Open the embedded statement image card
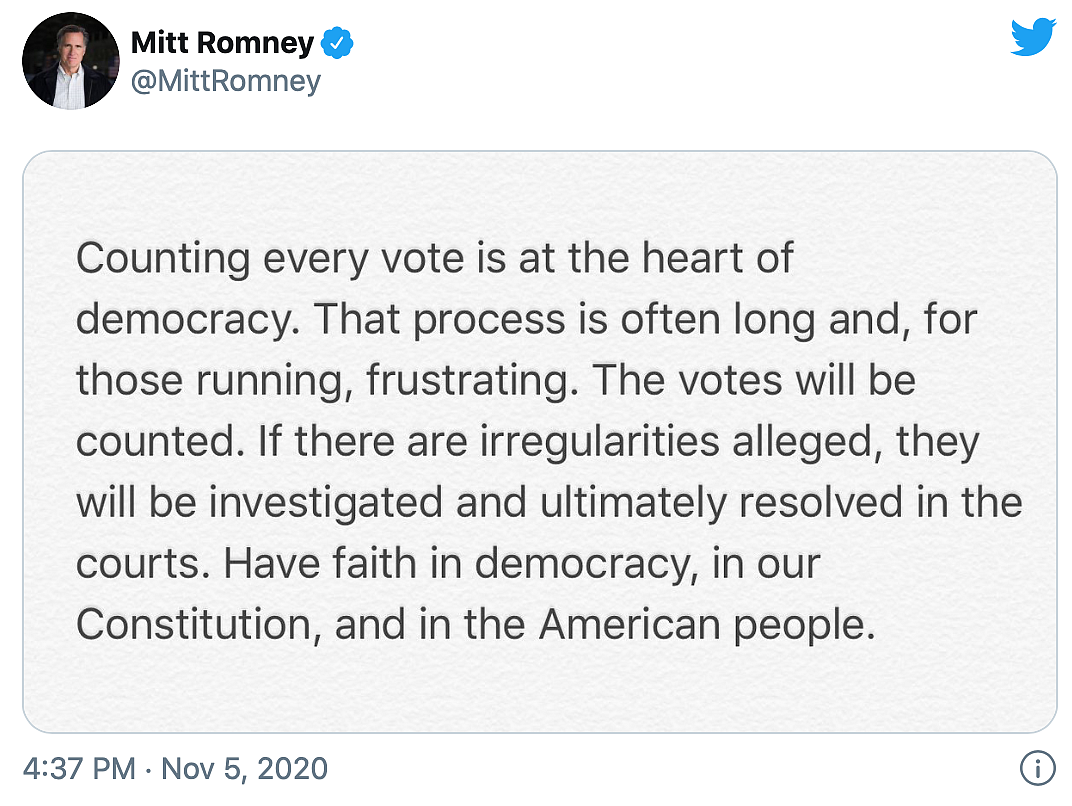Image resolution: width=1072 pixels, height=806 pixels. pyautogui.click(x=539, y=442)
